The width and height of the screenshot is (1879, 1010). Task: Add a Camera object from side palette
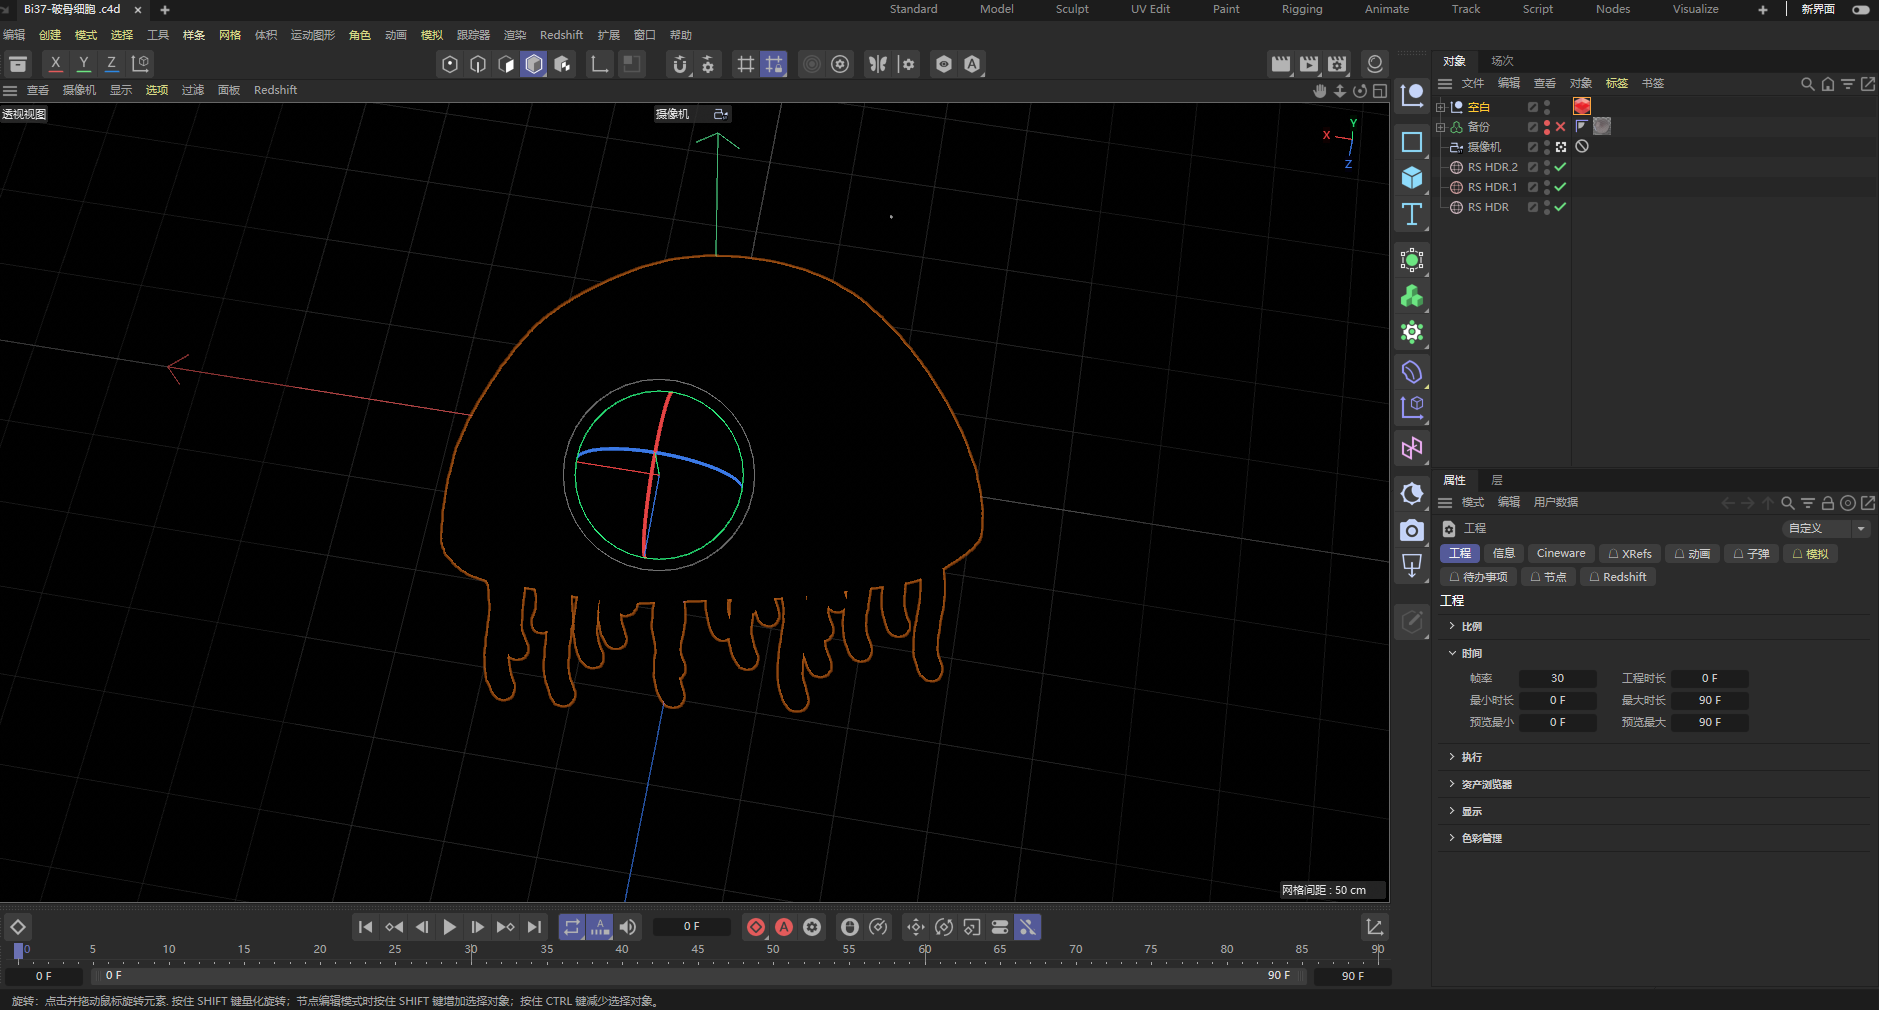[1412, 530]
